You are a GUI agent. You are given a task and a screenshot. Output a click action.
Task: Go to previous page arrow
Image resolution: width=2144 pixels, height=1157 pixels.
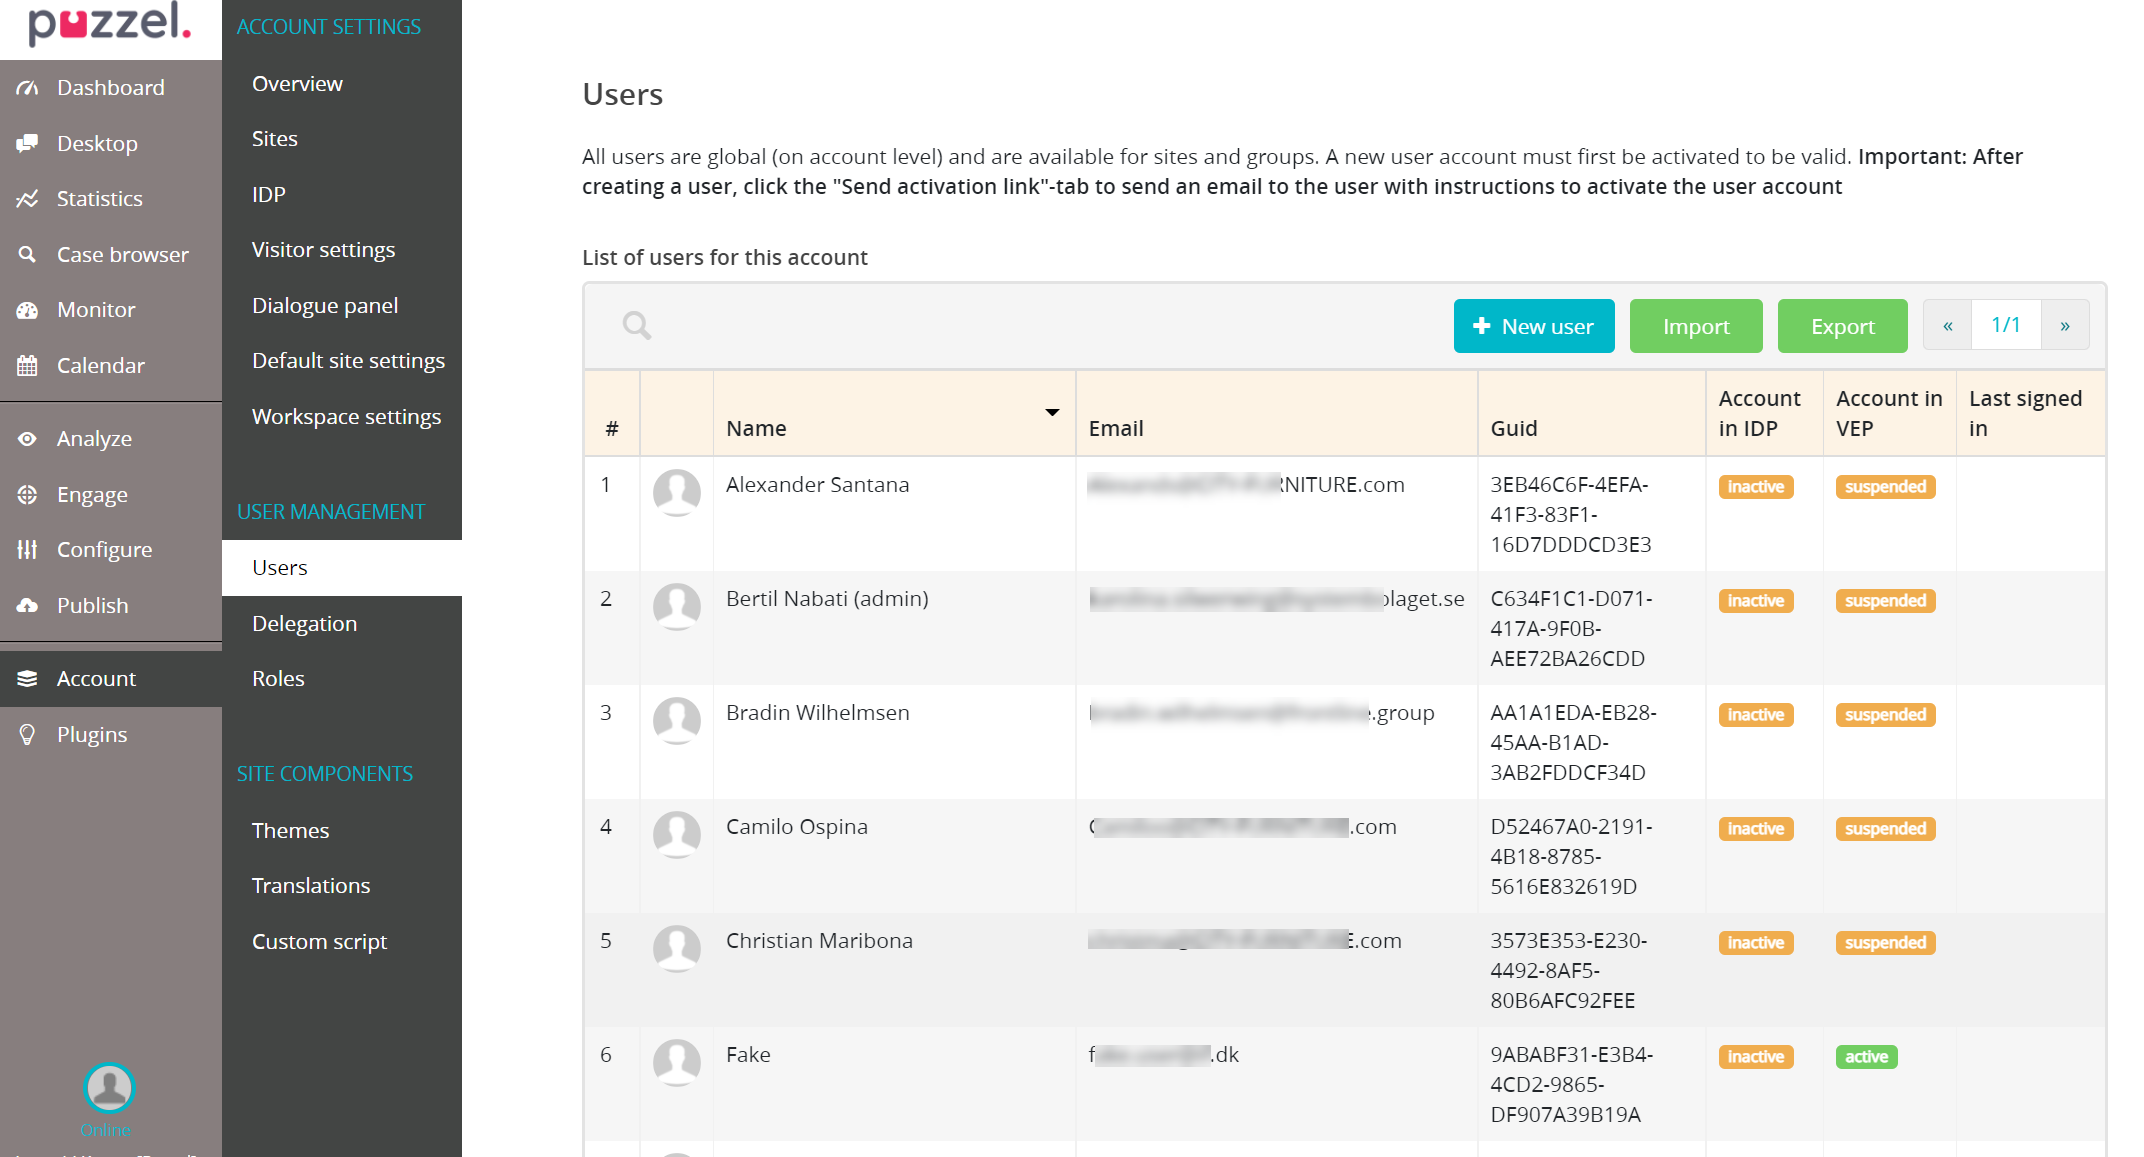click(1948, 326)
